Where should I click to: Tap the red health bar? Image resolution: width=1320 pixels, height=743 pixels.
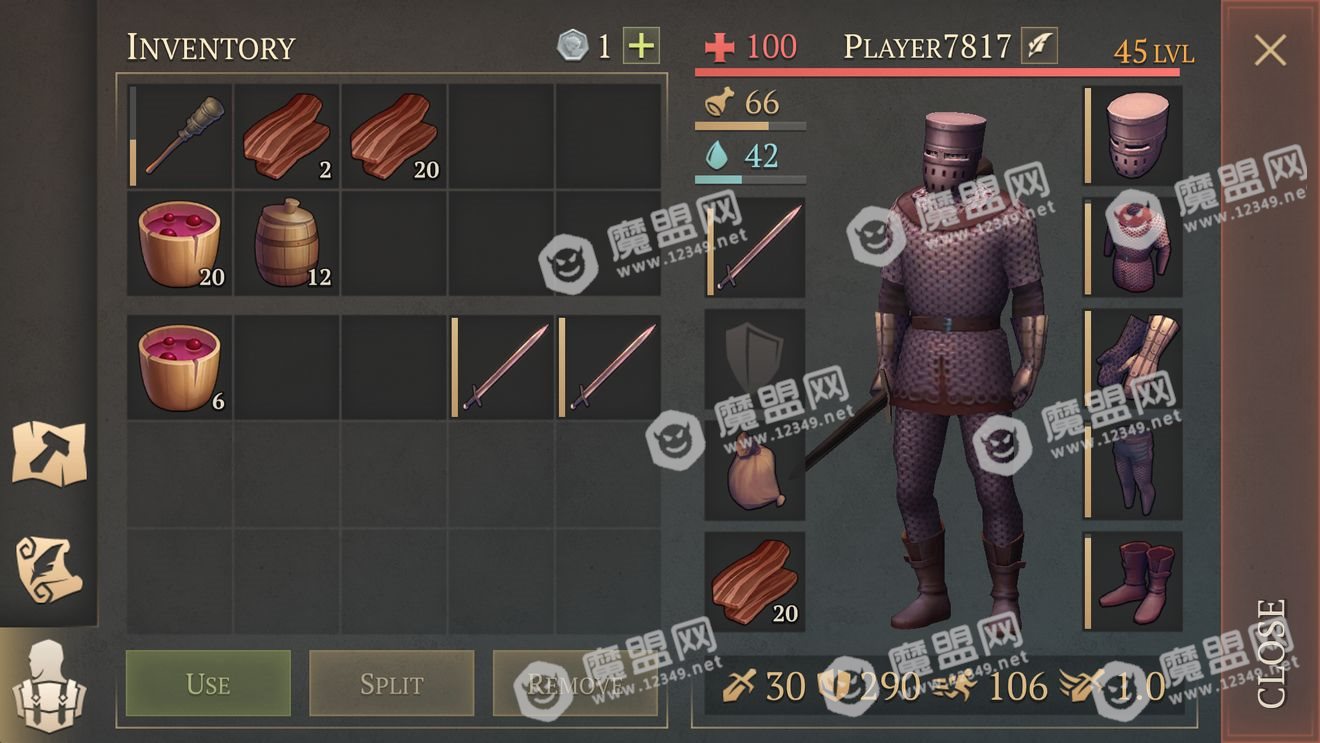pos(937,72)
